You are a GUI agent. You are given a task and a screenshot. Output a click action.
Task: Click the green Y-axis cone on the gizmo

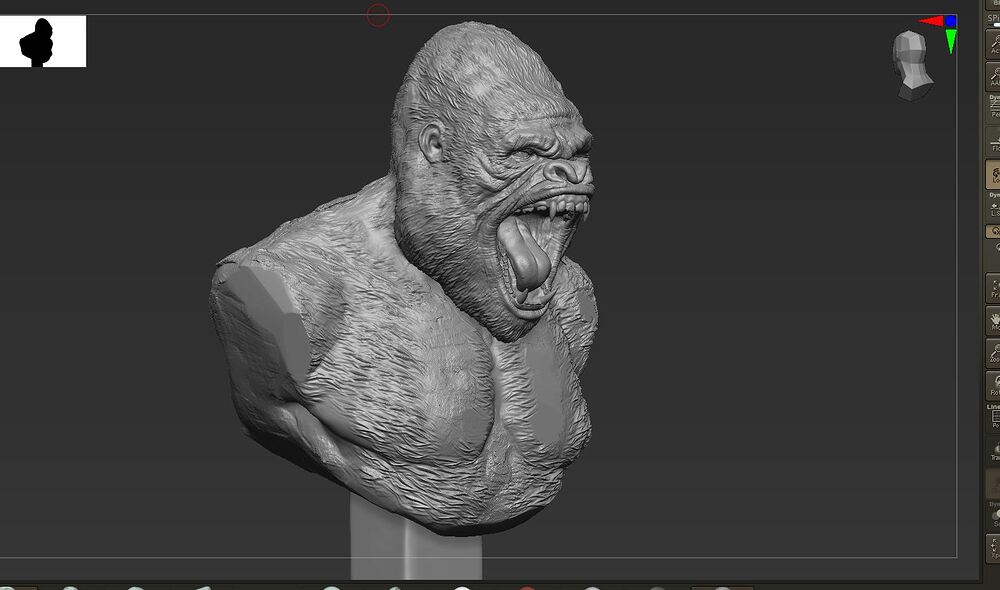(x=951, y=41)
